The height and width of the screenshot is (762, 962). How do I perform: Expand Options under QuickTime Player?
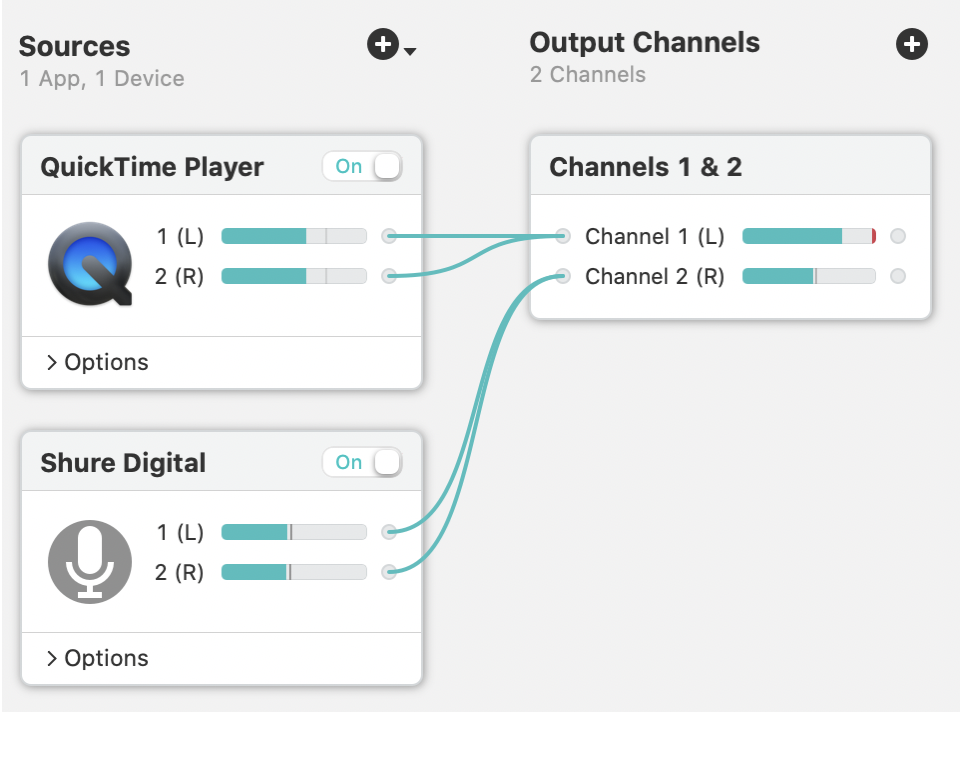(97, 362)
